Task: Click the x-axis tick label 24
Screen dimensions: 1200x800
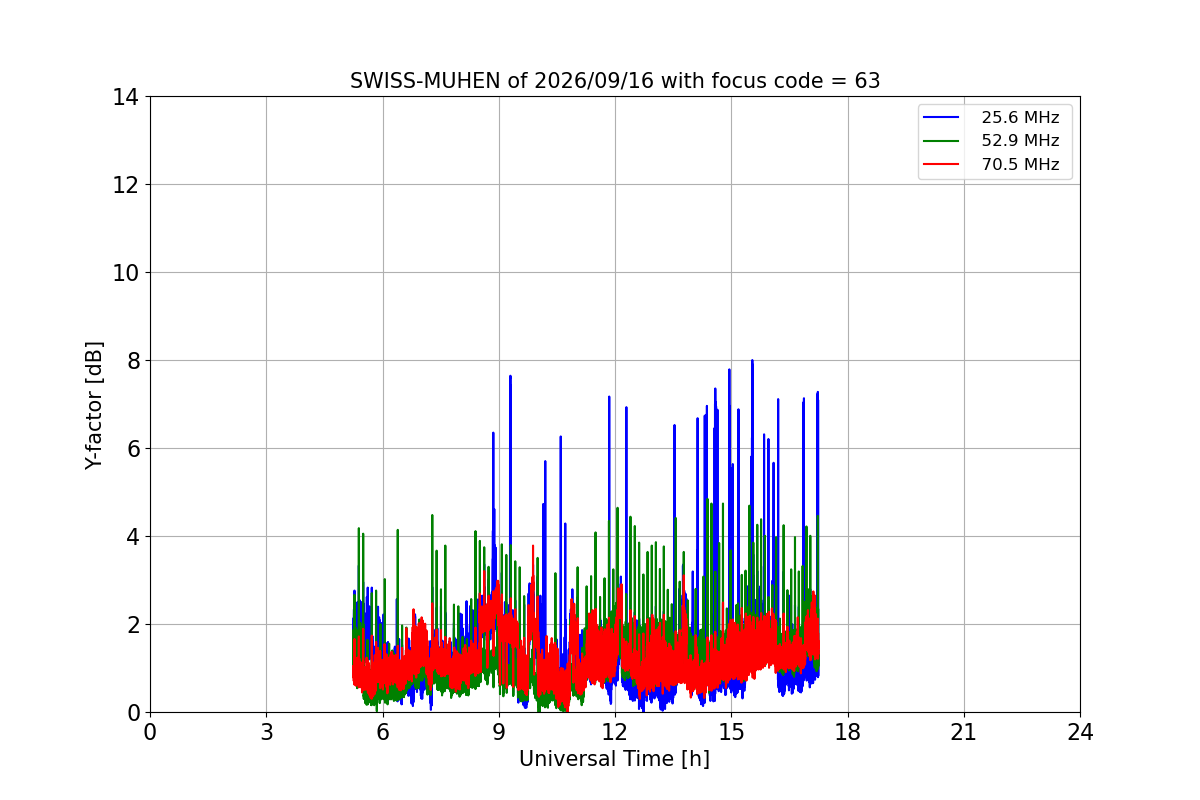Action: (1080, 732)
